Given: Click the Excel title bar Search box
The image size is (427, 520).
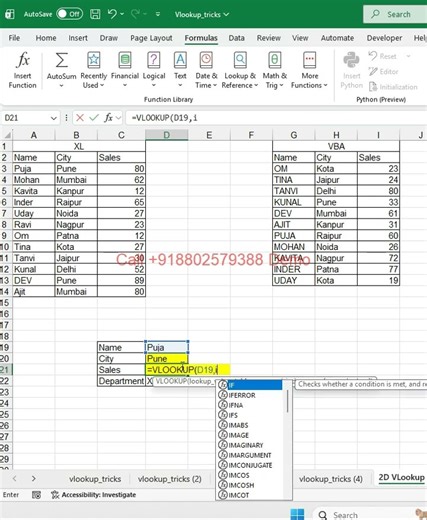Looking at the screenshot, I should point(395,14).
